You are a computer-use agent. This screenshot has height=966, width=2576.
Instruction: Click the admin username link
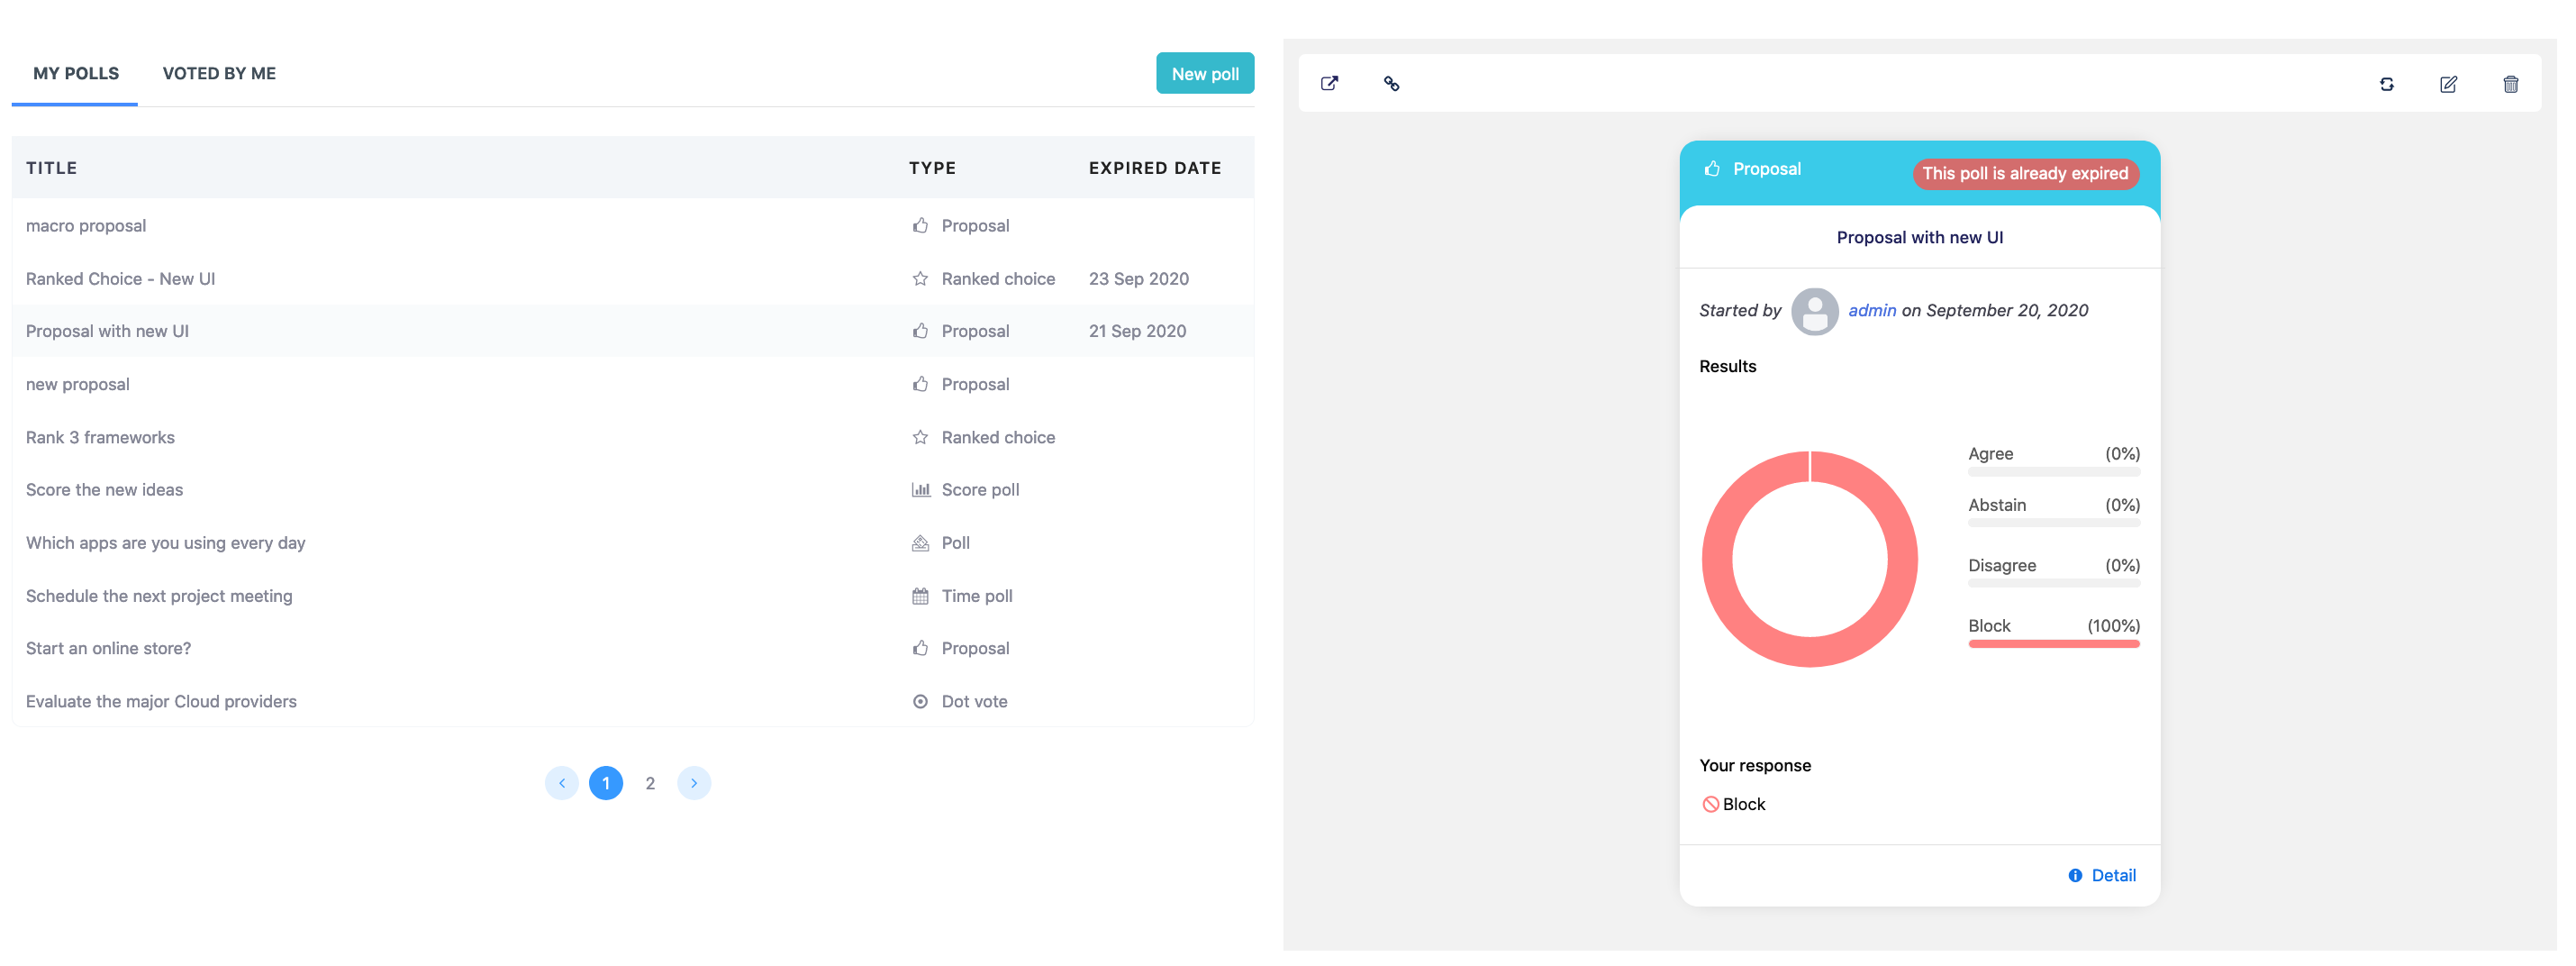[1871, 311]
